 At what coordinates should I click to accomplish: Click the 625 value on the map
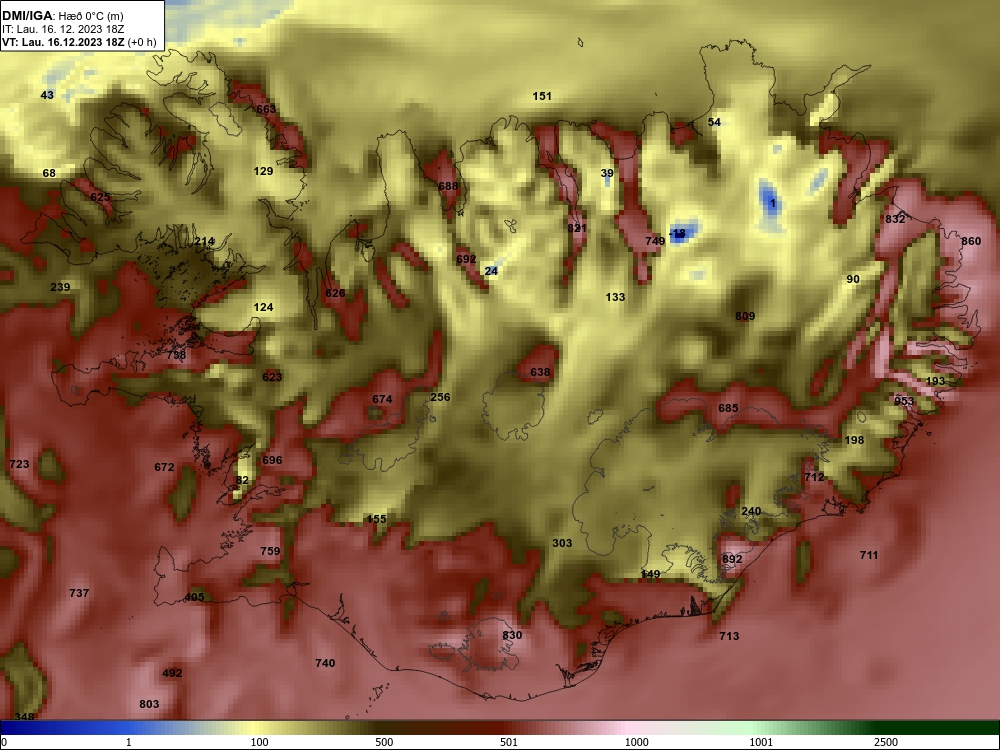pos(100,197)
